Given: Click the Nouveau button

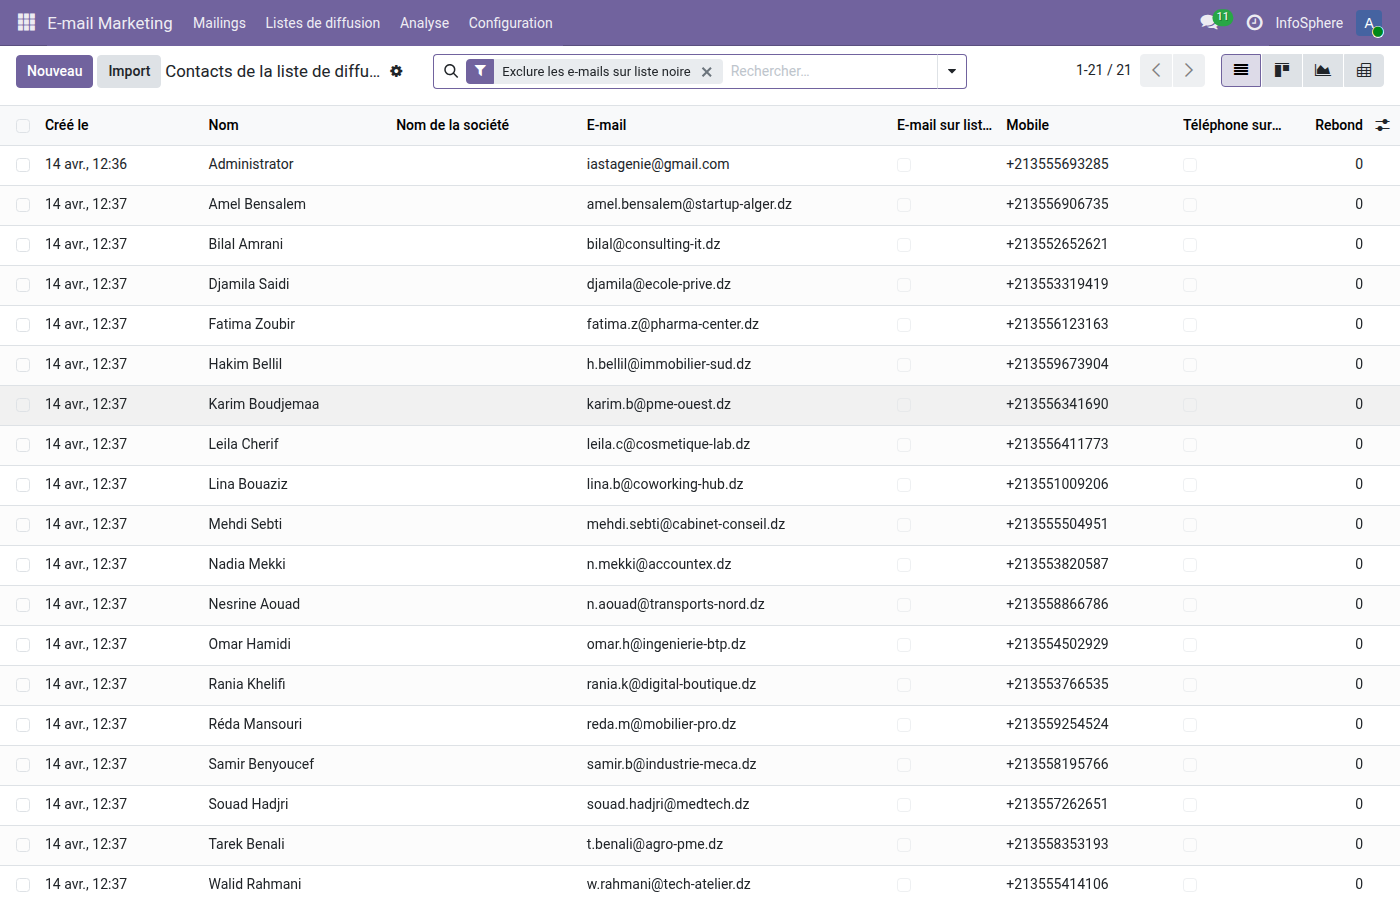Looking at the screenshot, I should coord(54,71).
